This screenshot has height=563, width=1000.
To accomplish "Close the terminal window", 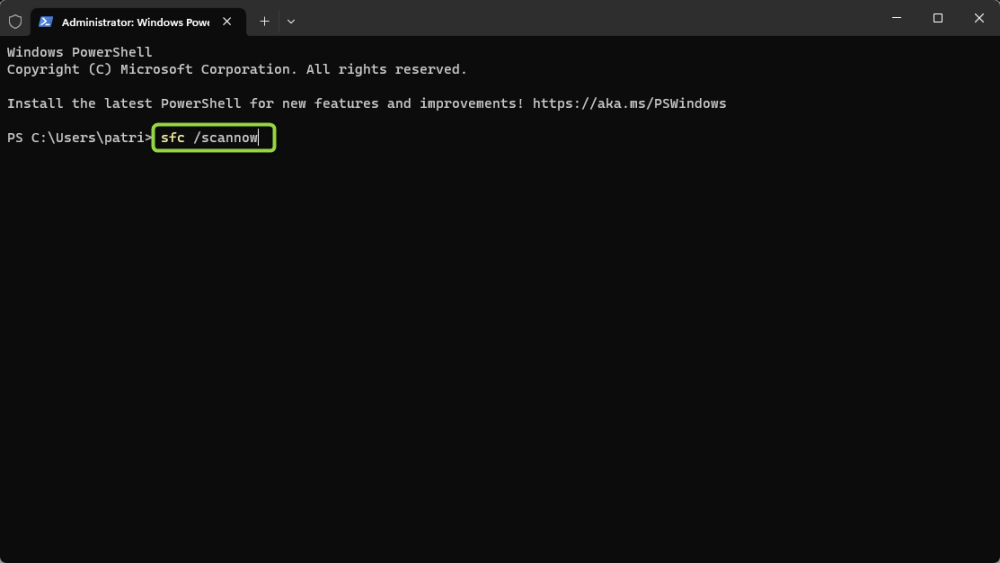I will pos(977,18).
